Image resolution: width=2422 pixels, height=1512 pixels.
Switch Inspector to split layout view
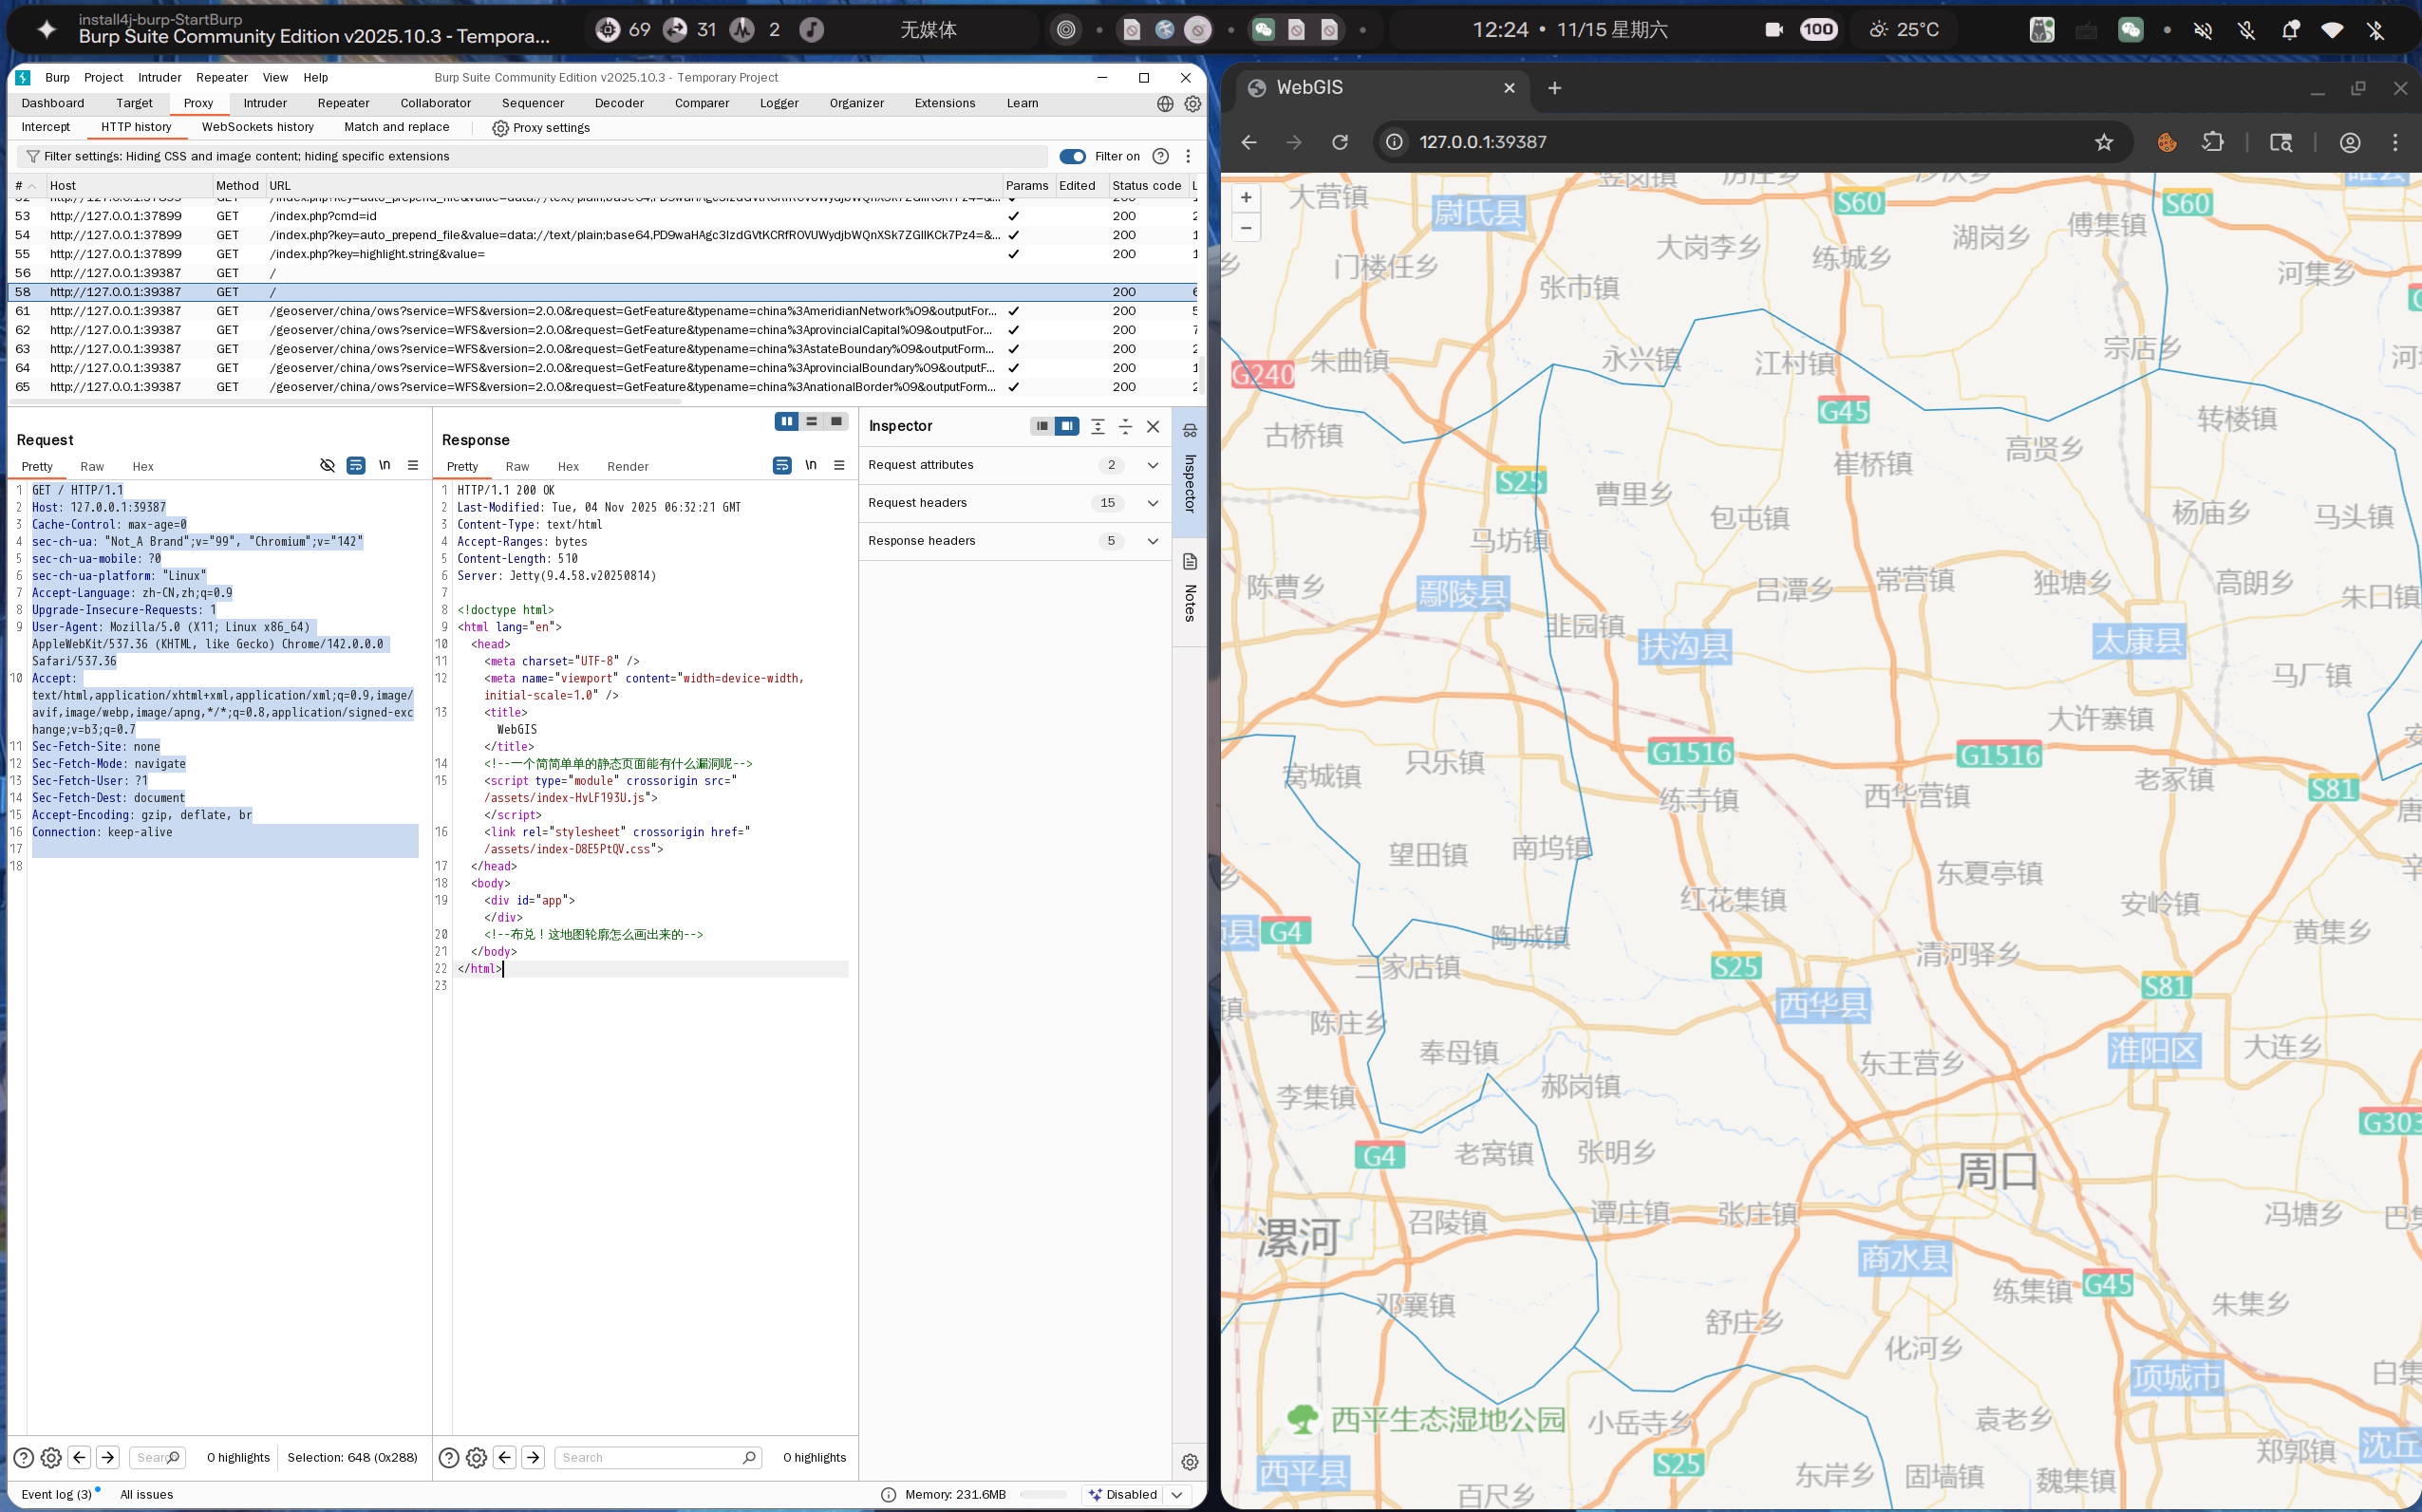point(1066,426)
